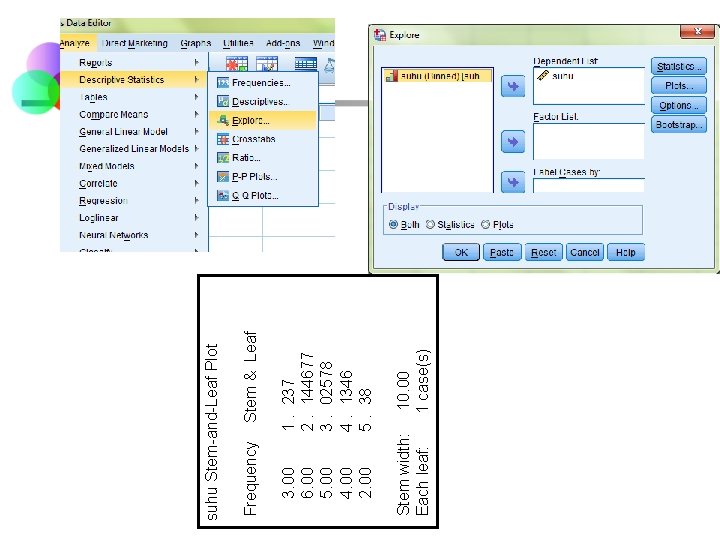Viewport: 720px width, 540px height.
Task: Open the Add-ons menu
Action: tap(283, 43)
